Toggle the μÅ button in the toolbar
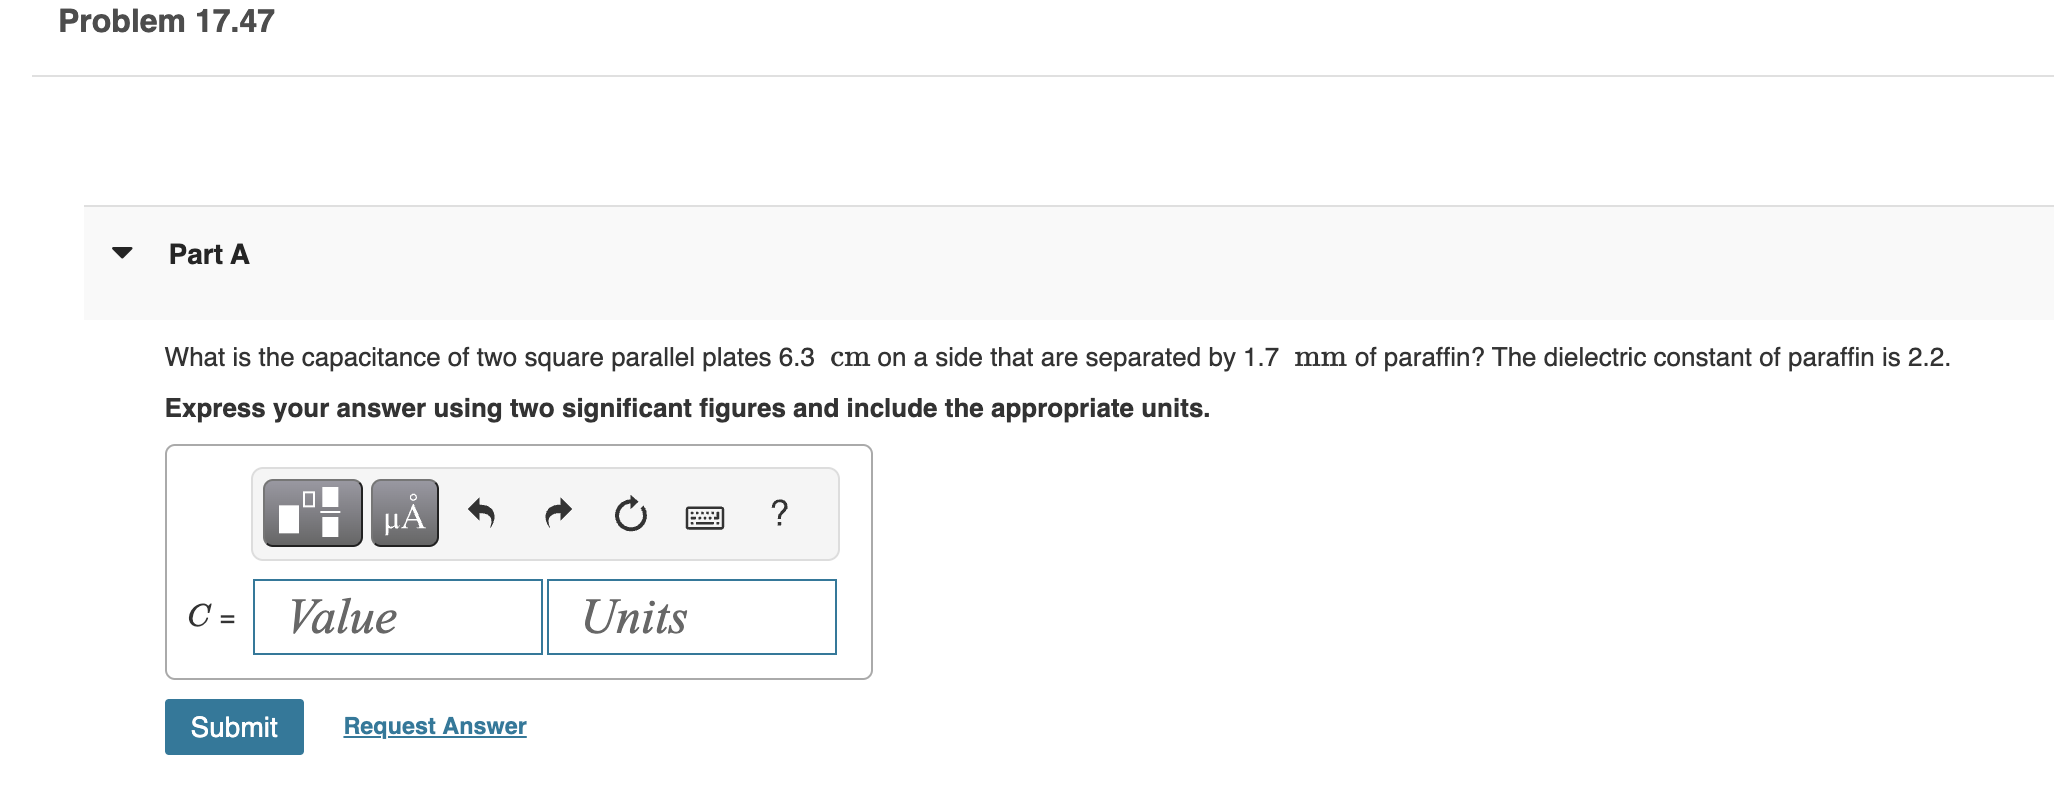This screenshot has height=788, width=2054. tap(403, 513)
